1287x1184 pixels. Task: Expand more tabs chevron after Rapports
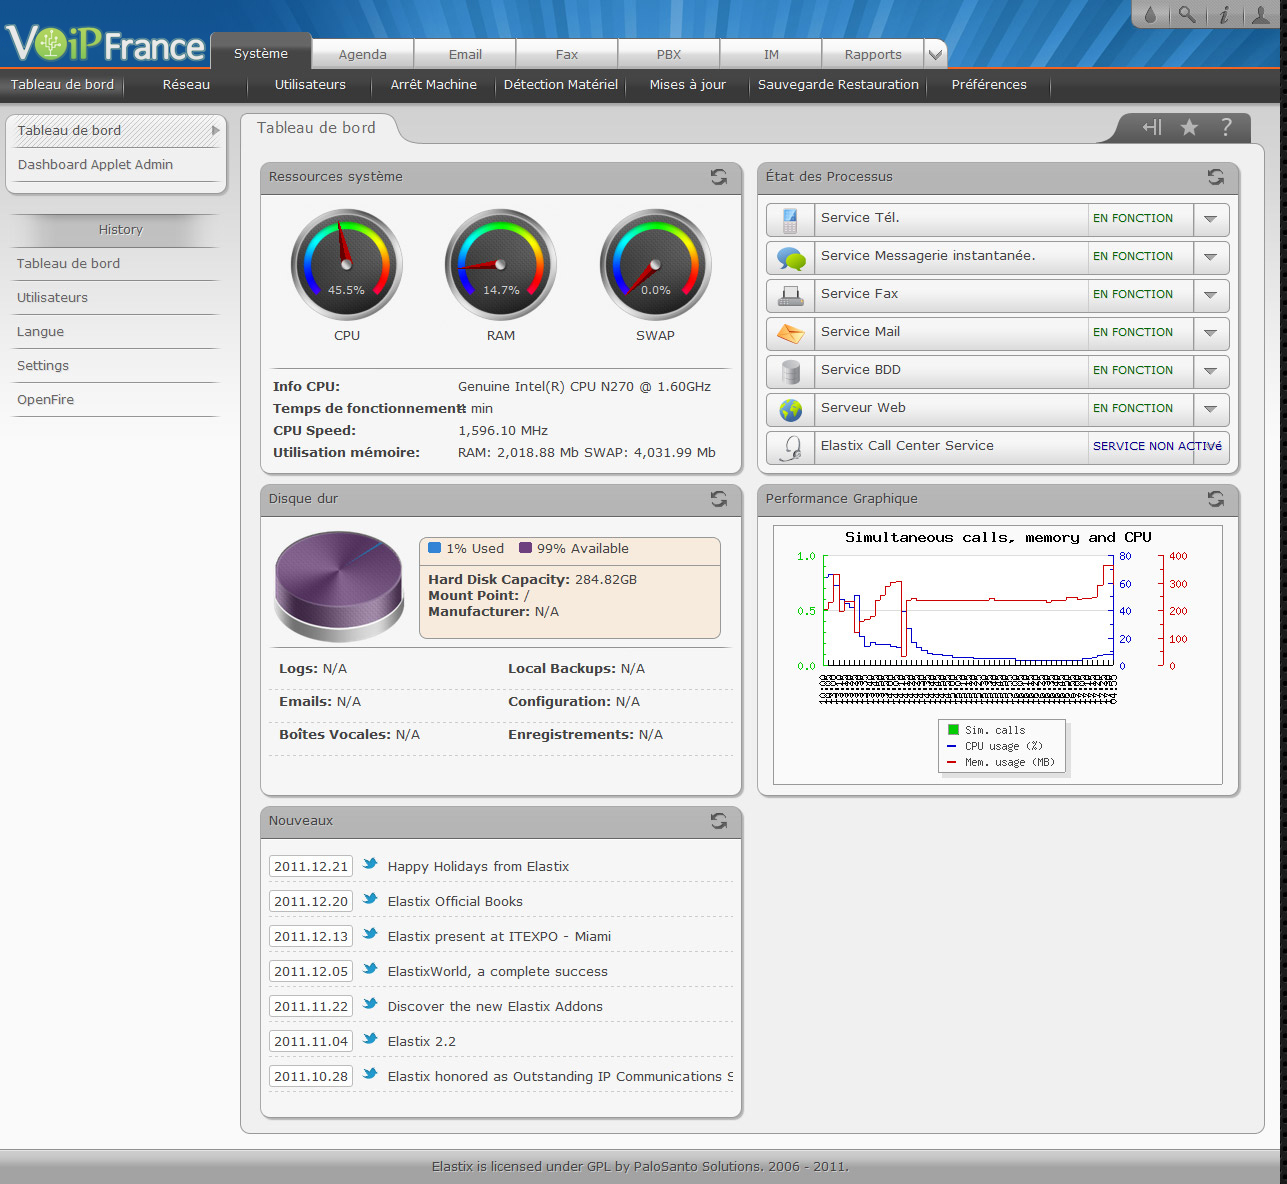[x=935, y=55]
